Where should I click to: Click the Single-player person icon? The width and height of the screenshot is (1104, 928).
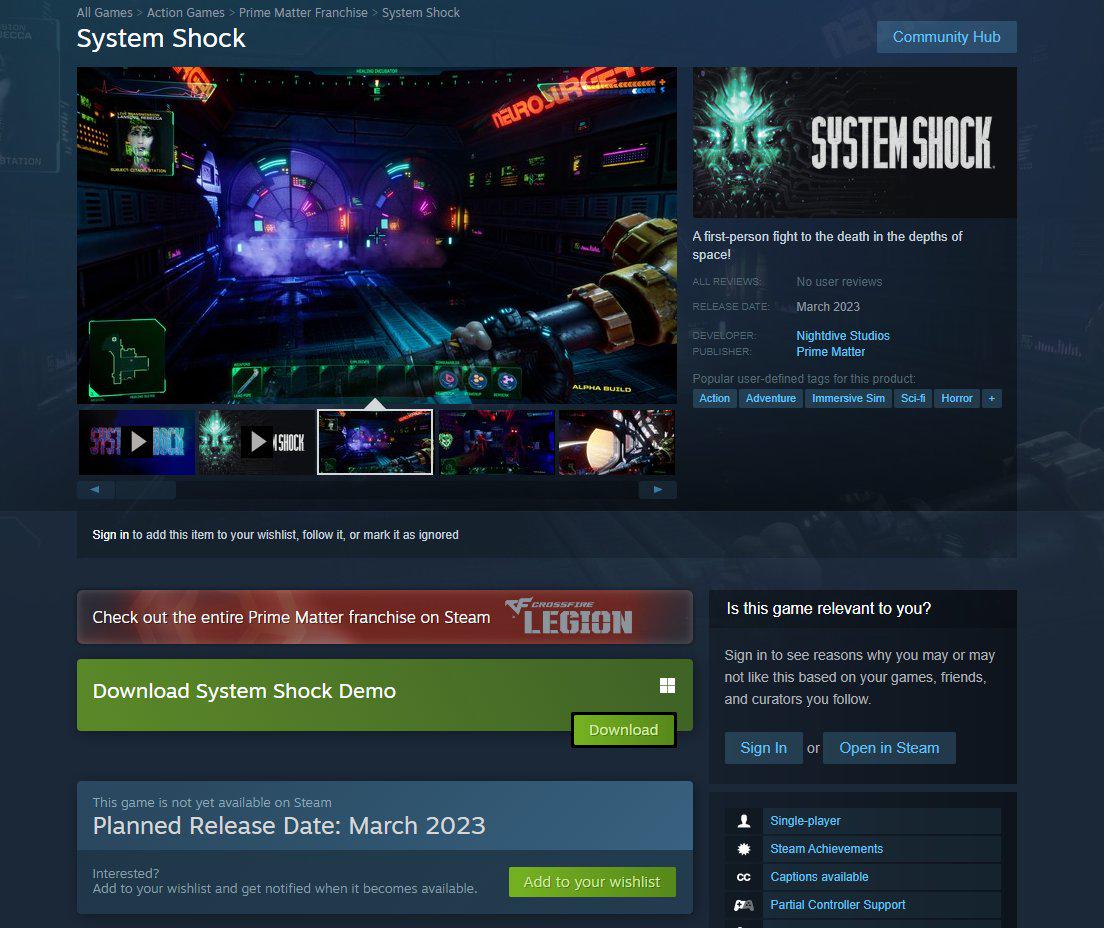[744, 821]
